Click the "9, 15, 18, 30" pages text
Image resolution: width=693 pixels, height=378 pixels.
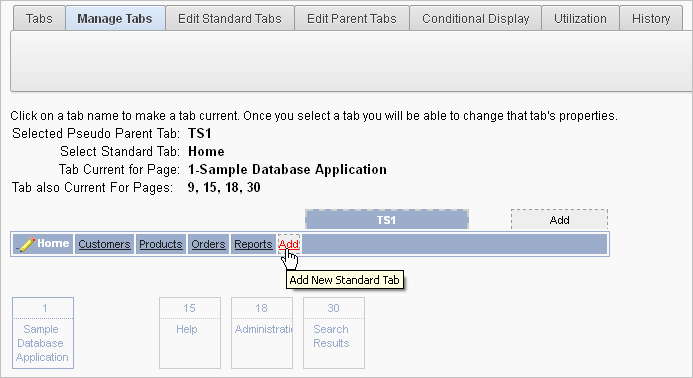224,187
